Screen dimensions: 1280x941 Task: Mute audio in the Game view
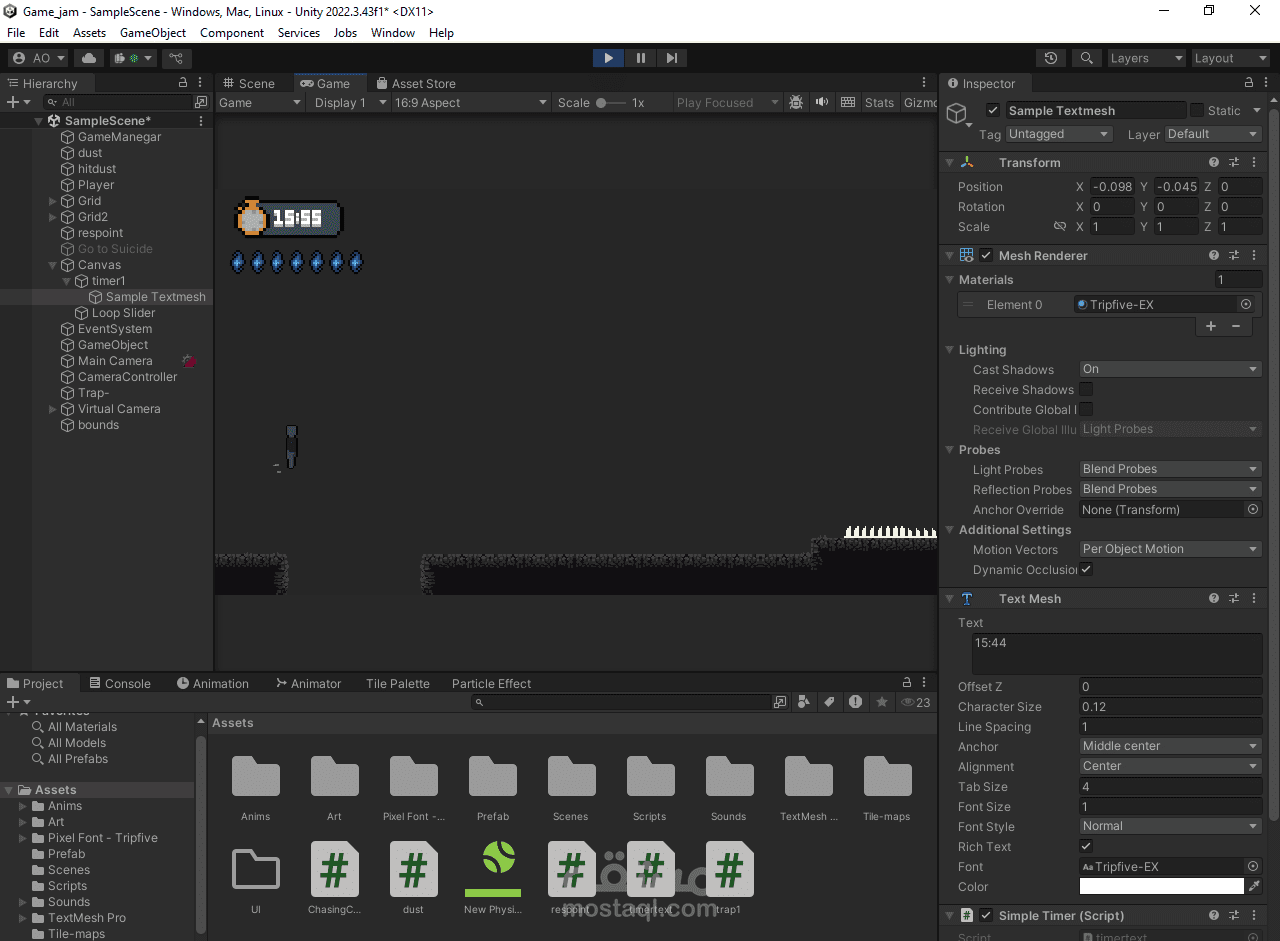pos(822,102)
